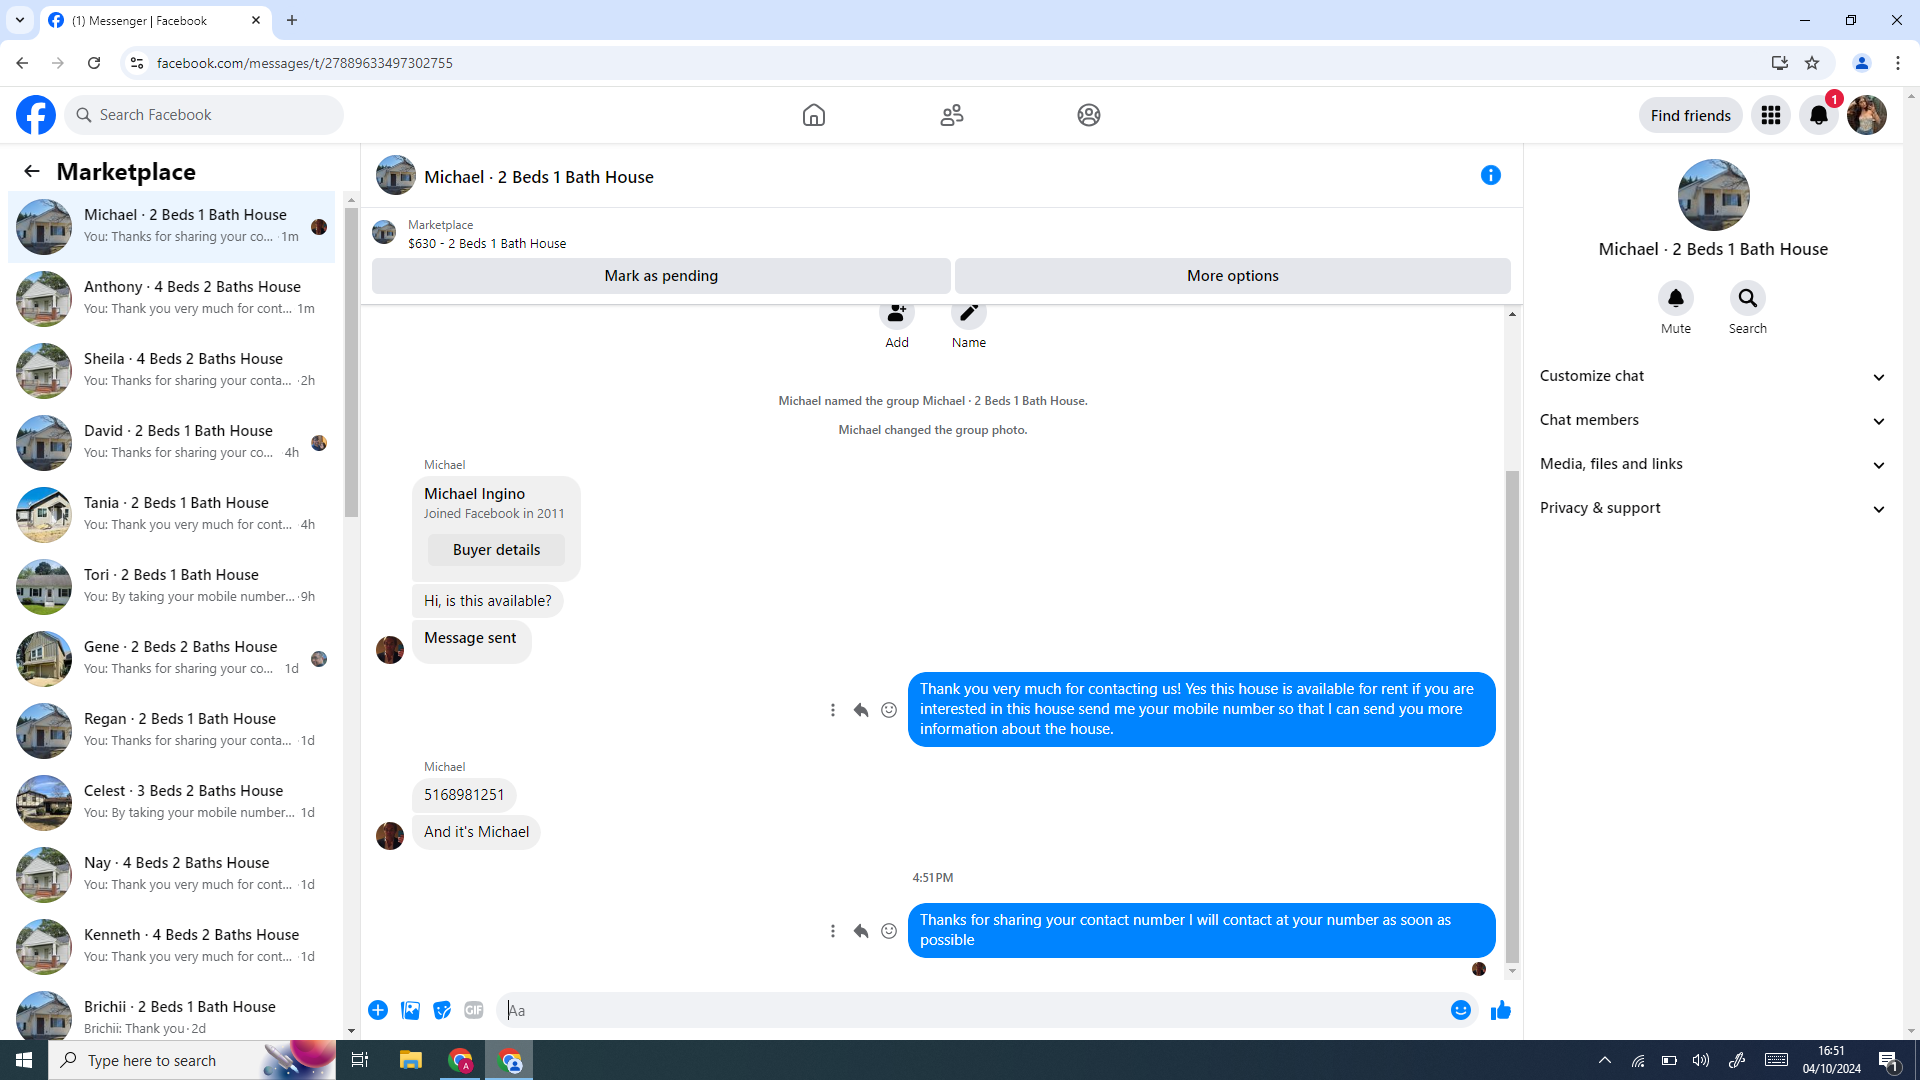Open Tania 2 Beds 1 Bath House chat
Viewport: 1920px width, 1080px height.
172,514
